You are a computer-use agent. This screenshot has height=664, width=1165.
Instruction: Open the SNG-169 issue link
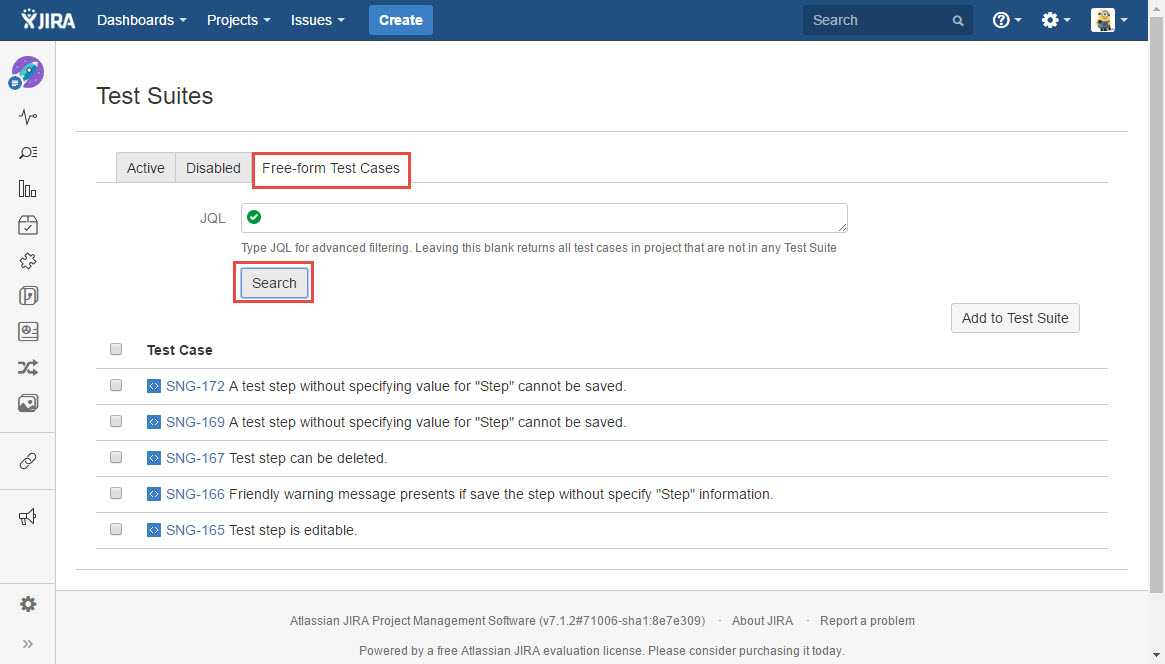click(x=195, y=422)
